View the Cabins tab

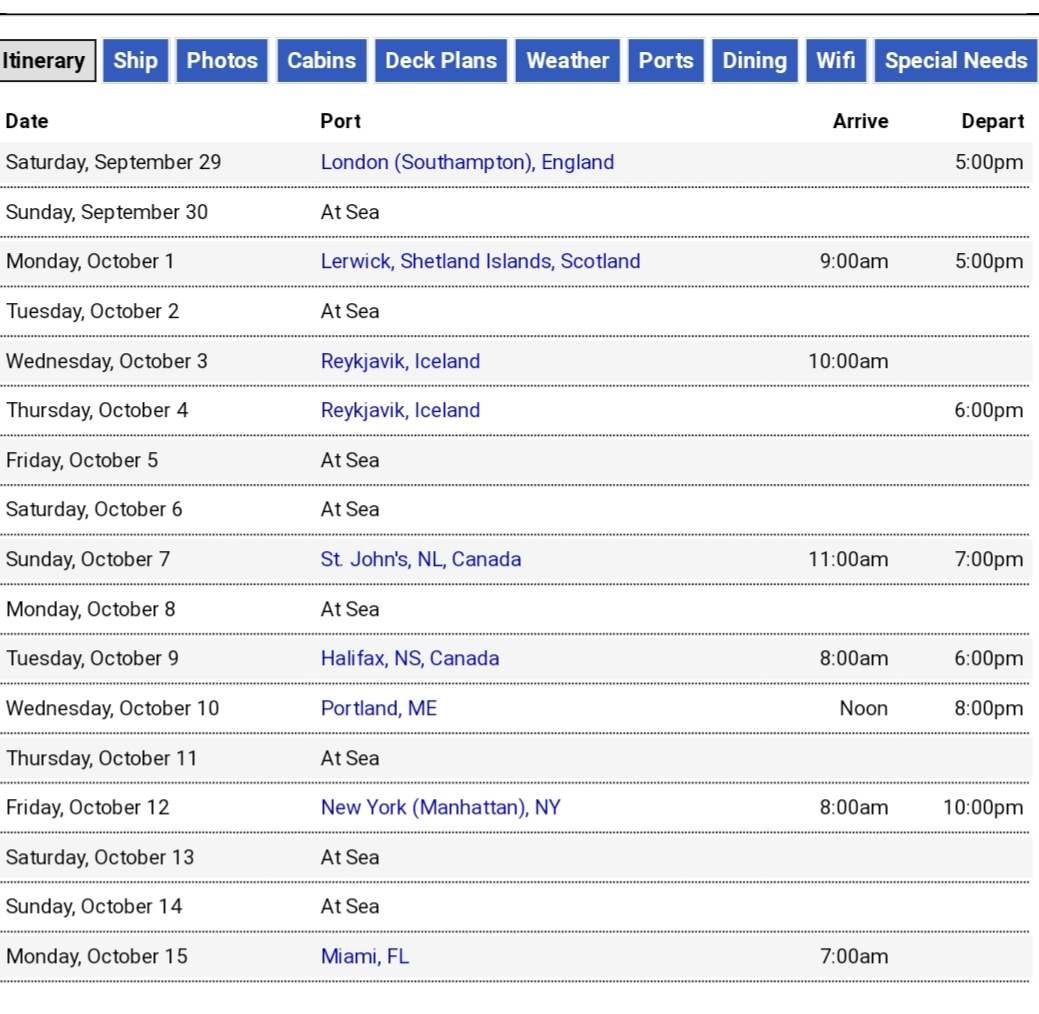(x=321, y=60)
